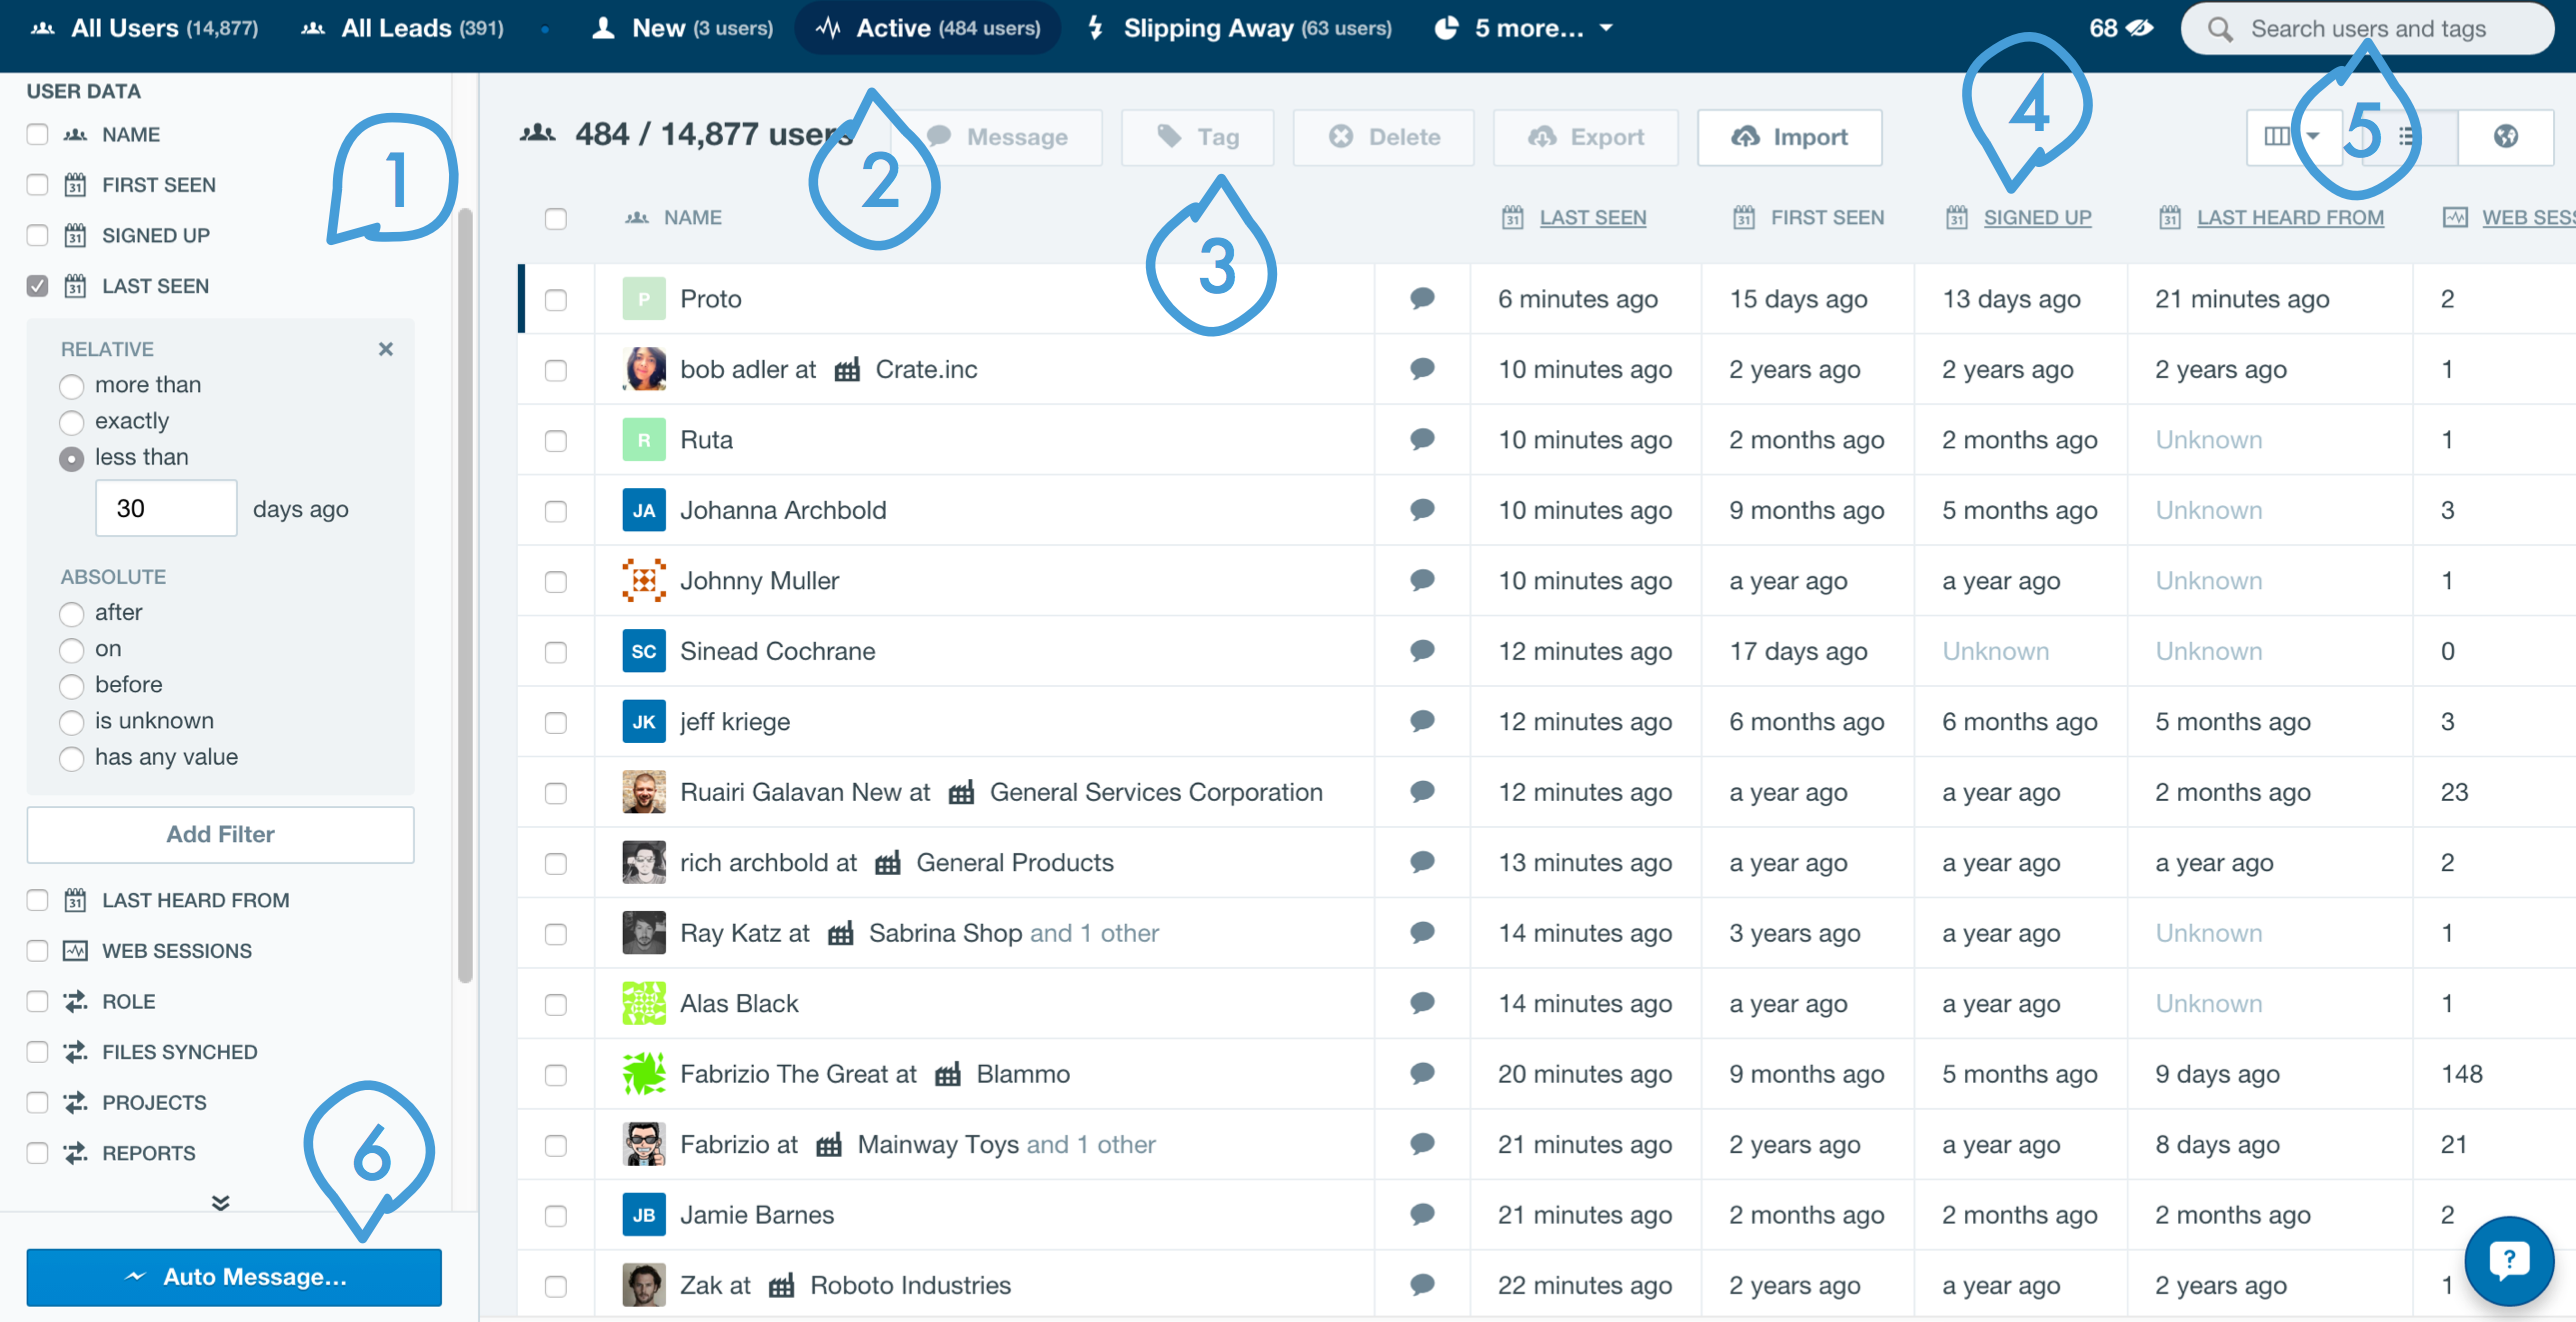Sort by LAST HEARD FROM column
This screenshot has height=1322, width=2576.
(2290, 218)
